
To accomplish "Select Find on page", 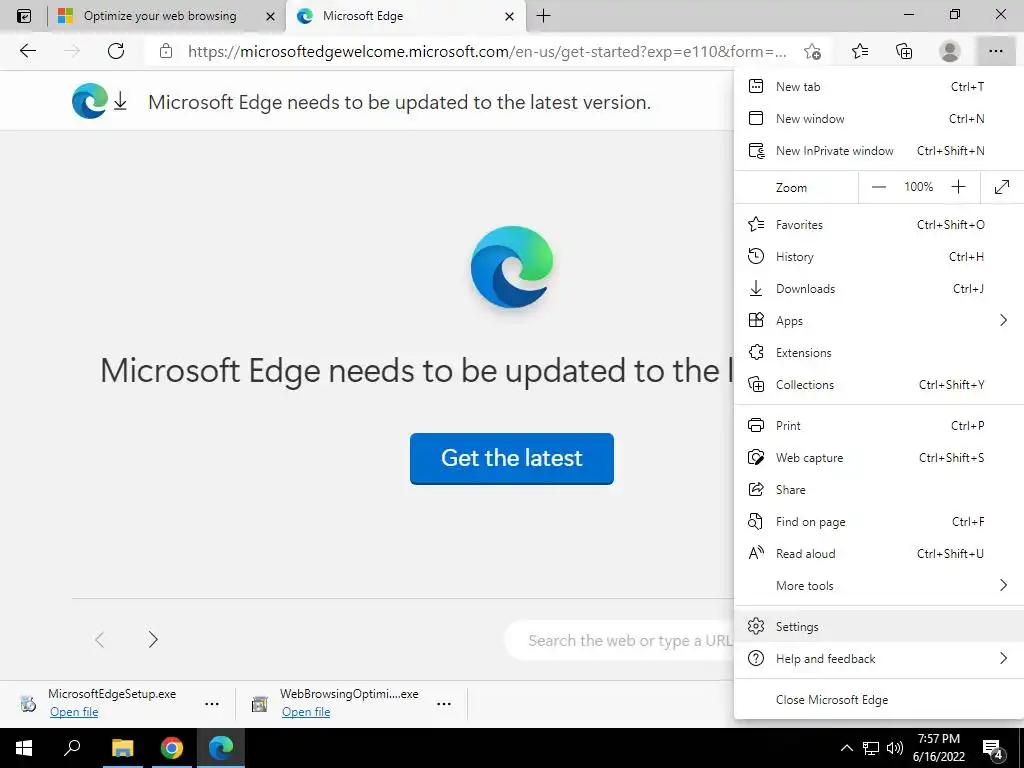I will (x=879, y=521).
